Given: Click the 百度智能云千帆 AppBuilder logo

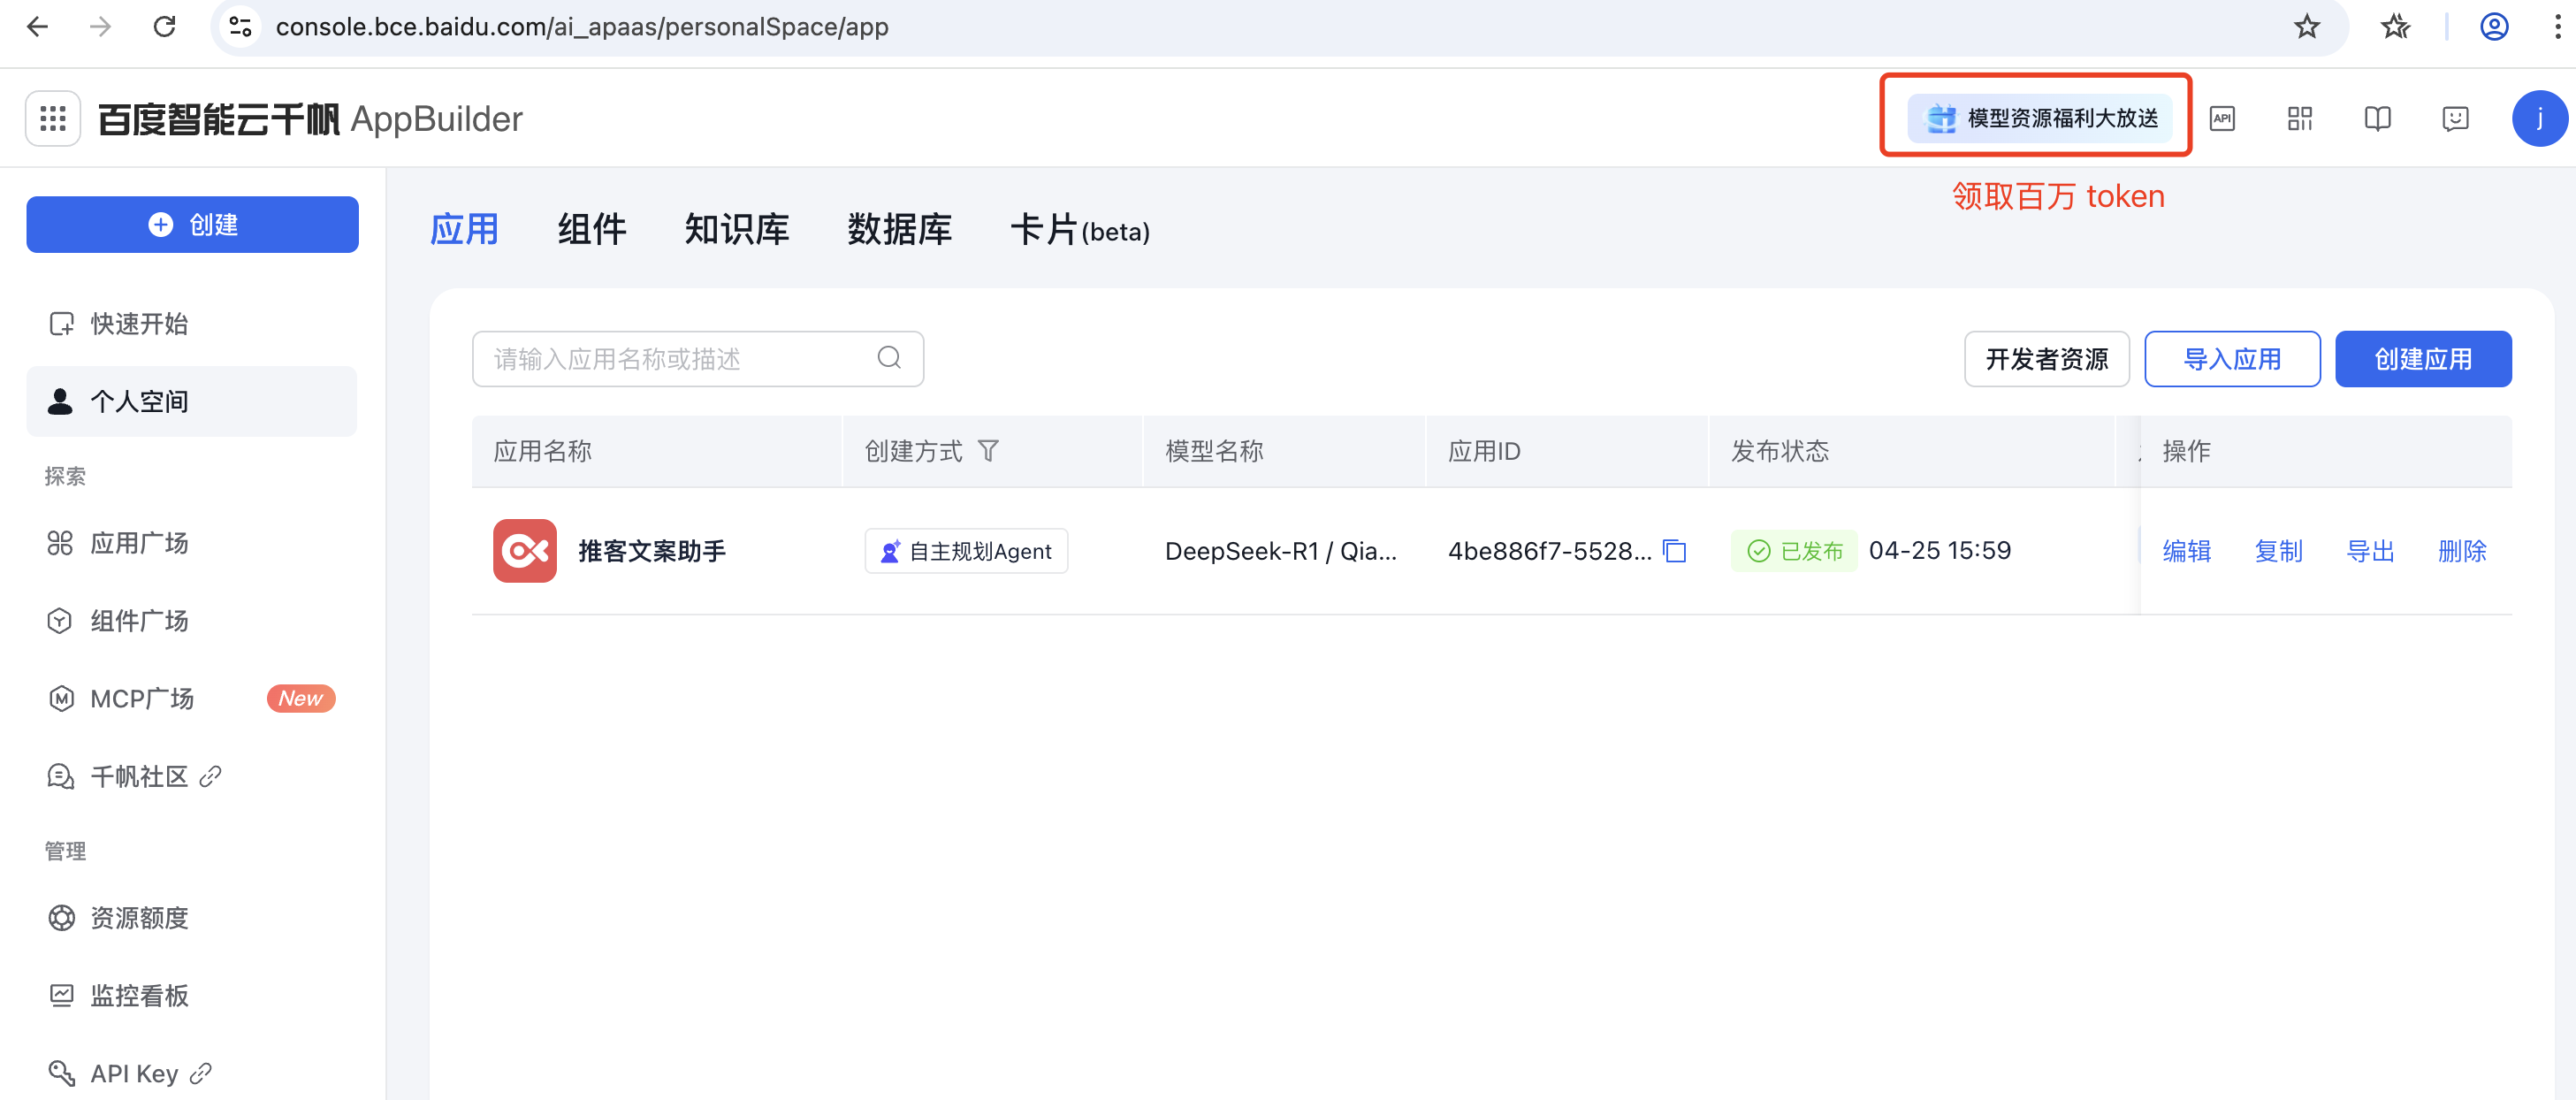Looking at the screenshot, I should click(x=310, y=119).
